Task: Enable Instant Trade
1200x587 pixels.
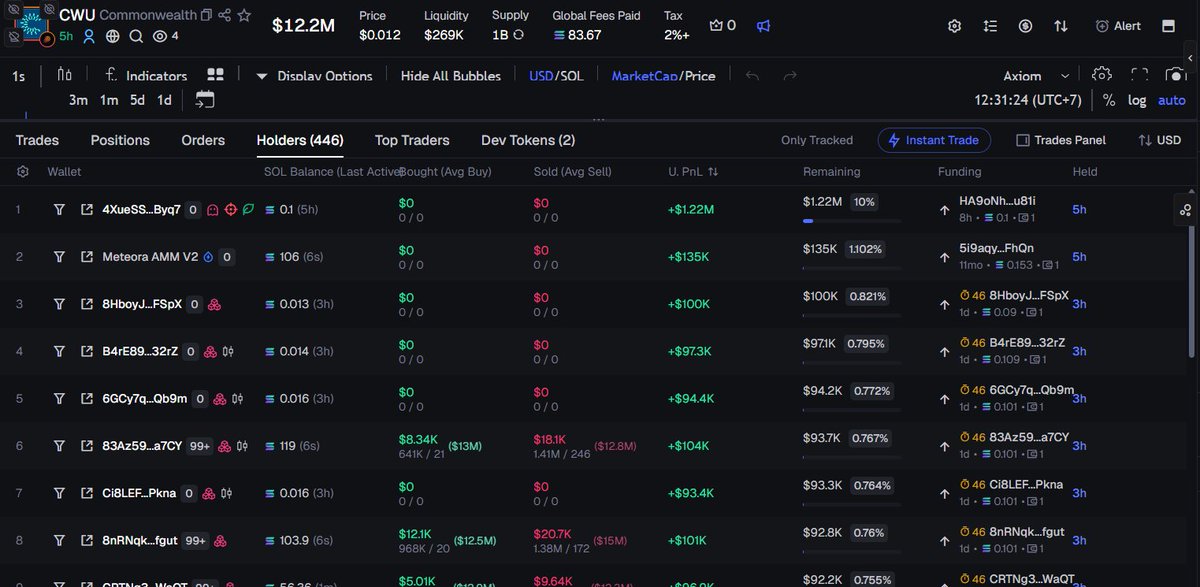Action: [x=934, y=141]
